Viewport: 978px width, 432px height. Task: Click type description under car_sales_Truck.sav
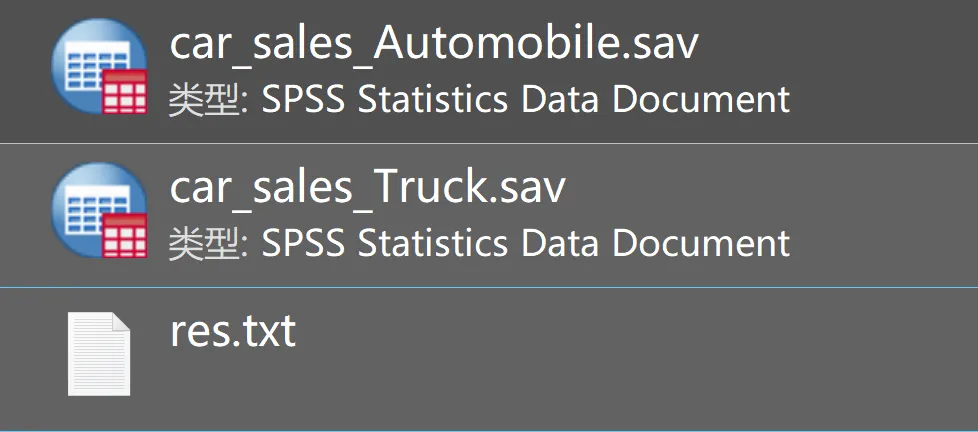478,242
